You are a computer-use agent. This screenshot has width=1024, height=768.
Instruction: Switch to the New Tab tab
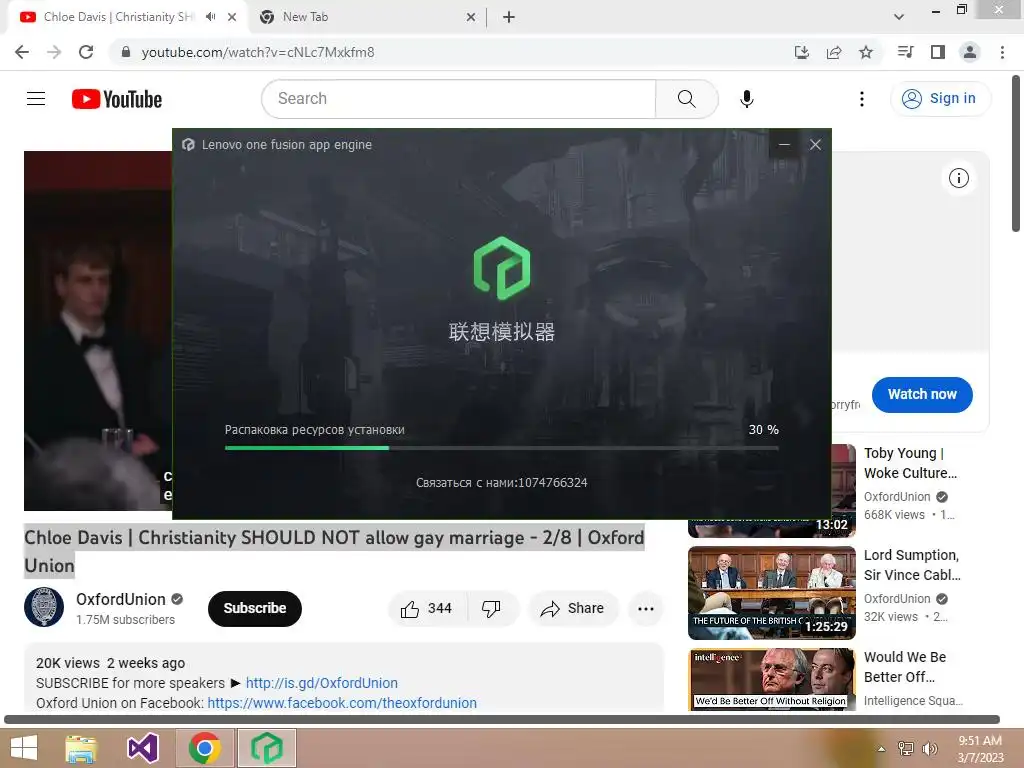click(x=367, y=17)
